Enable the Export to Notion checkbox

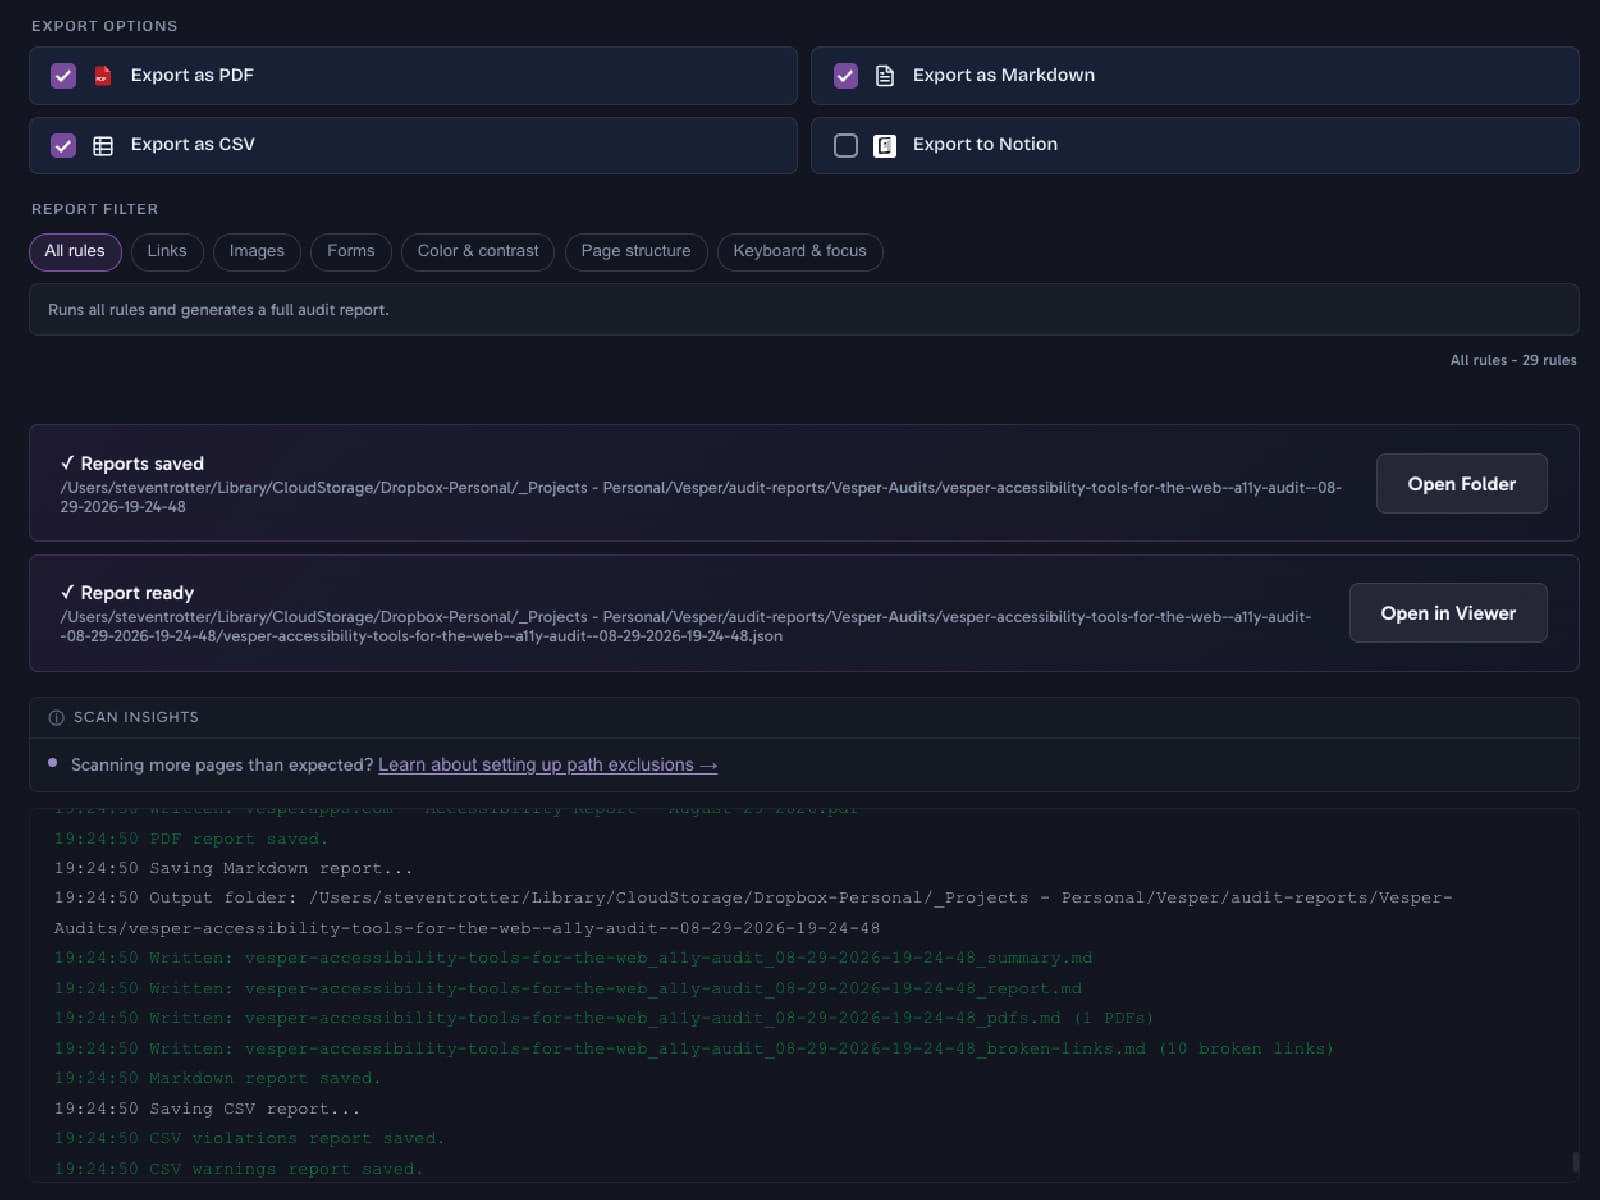click(x=846, y=146)
